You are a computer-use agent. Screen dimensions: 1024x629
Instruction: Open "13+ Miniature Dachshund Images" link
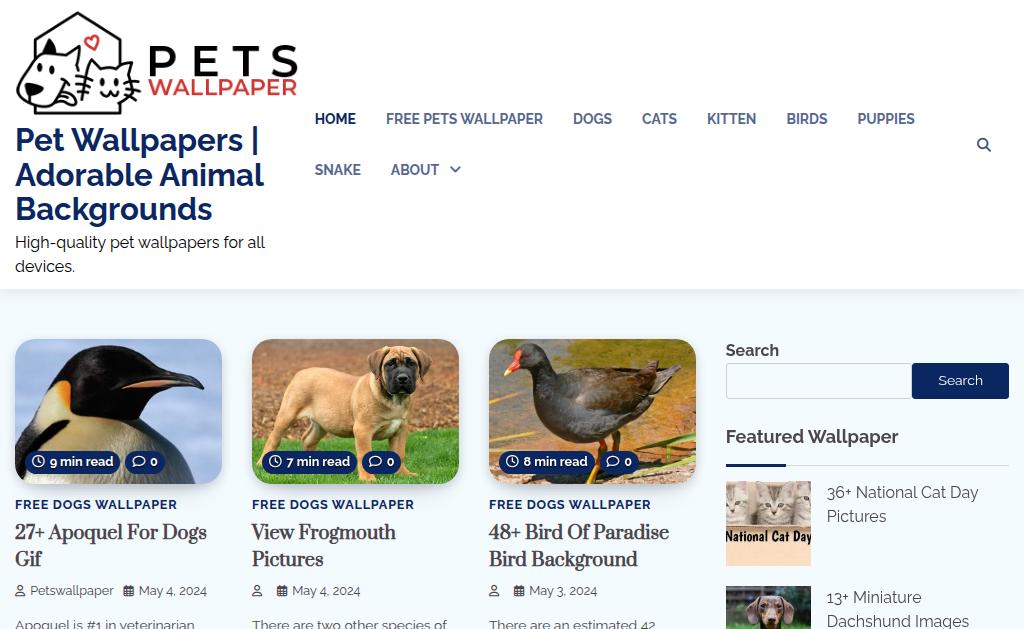897,609
